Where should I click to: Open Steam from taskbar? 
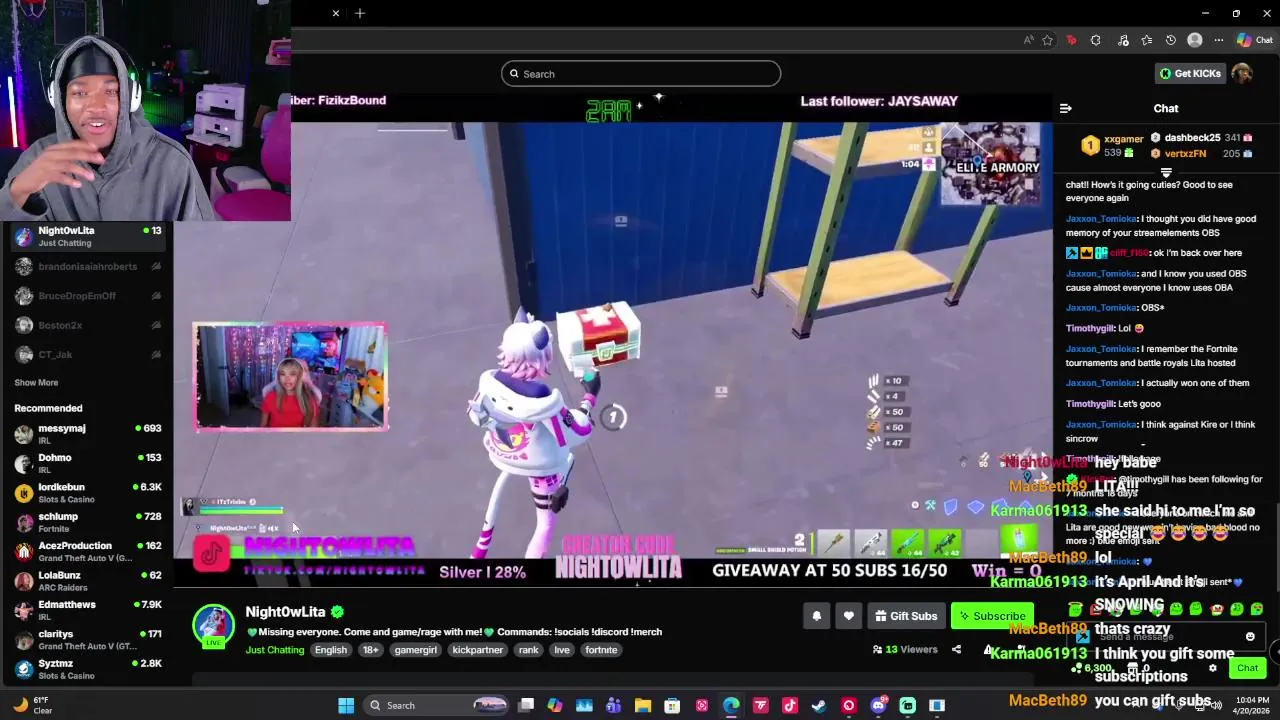[x=819, y=705]
